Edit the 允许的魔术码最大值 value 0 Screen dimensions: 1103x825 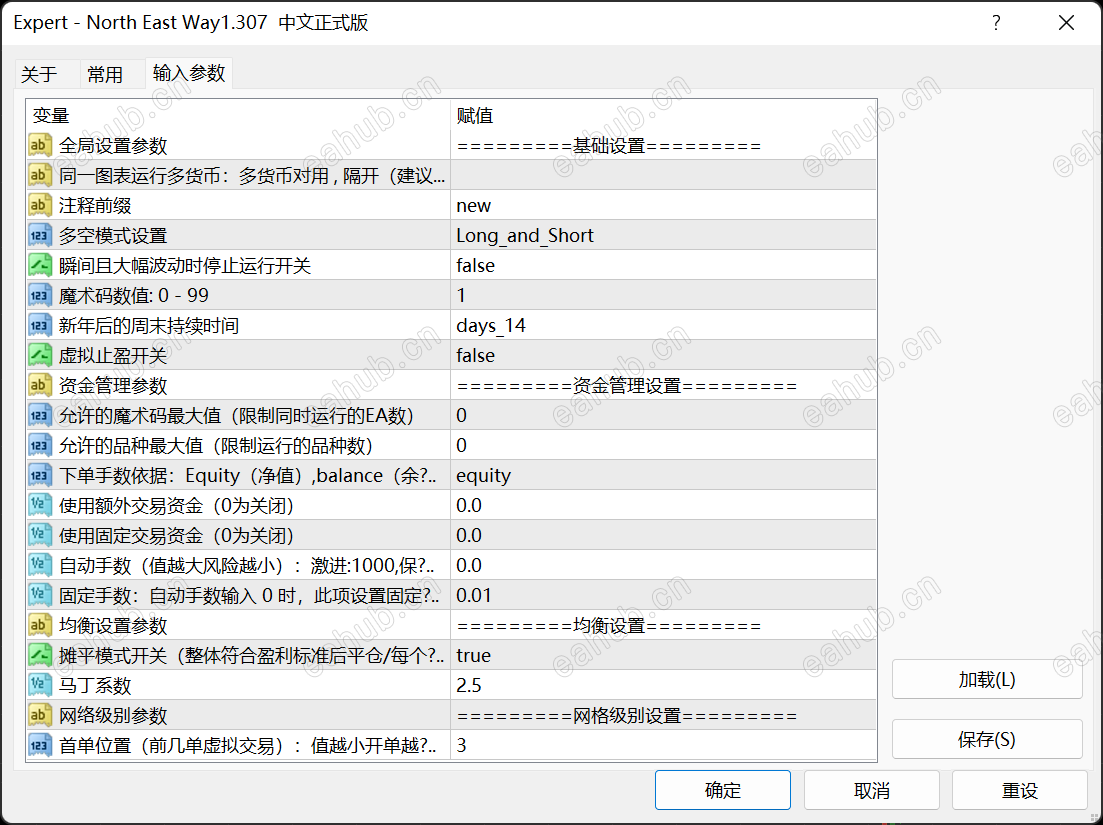click(x=663, y=416)
